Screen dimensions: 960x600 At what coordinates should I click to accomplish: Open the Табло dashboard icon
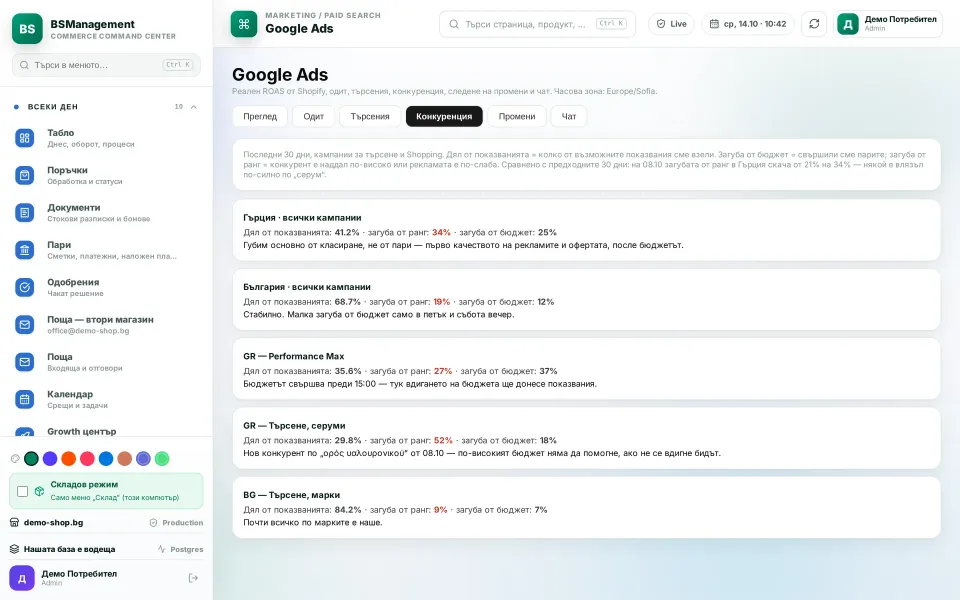pos(24,138)
